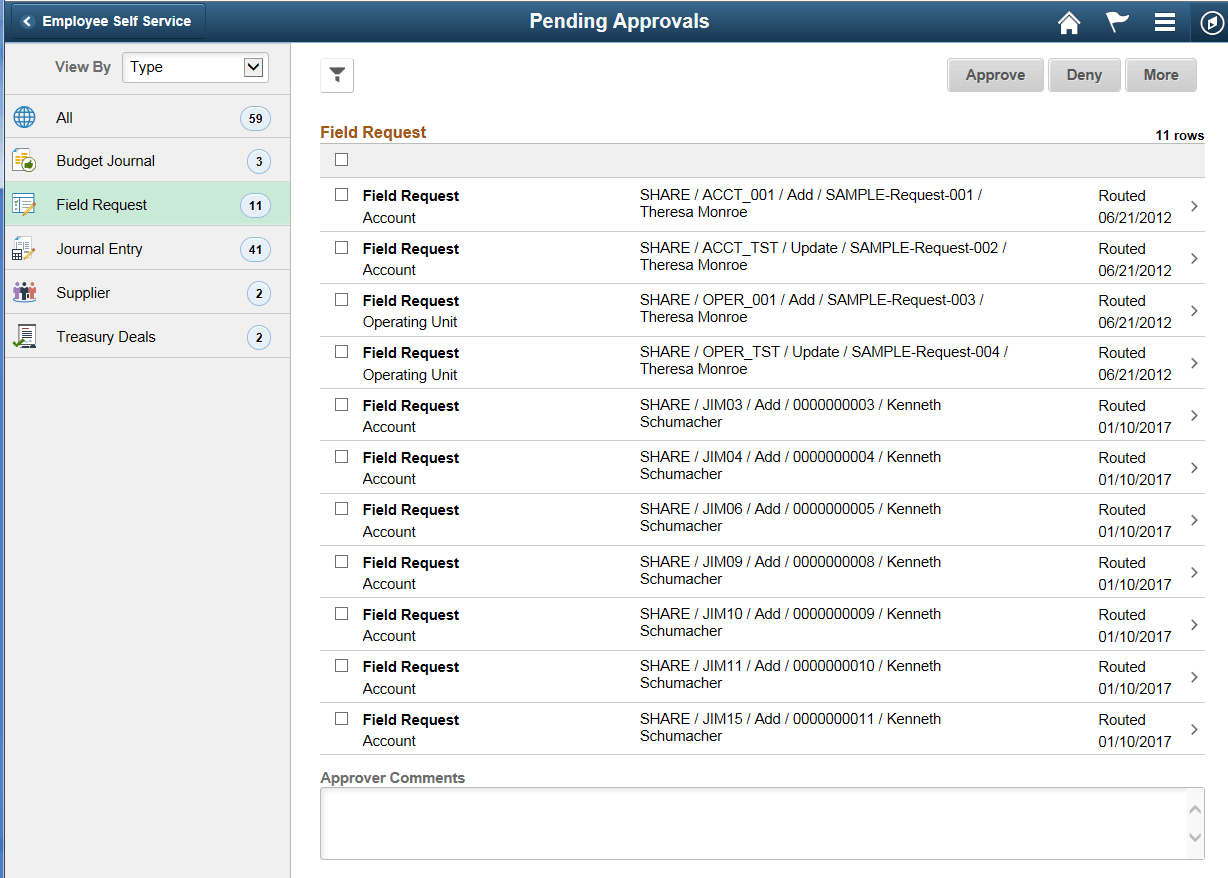This screenshot has width=1228, height=878.
Task: Check the select-all checkbox above the list
Action: 341,159
